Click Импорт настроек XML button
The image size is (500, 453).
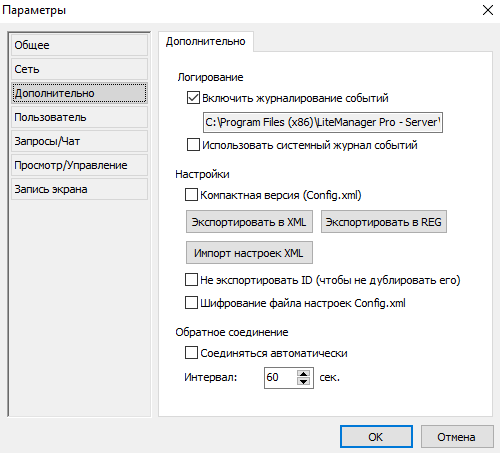[249, 253]
